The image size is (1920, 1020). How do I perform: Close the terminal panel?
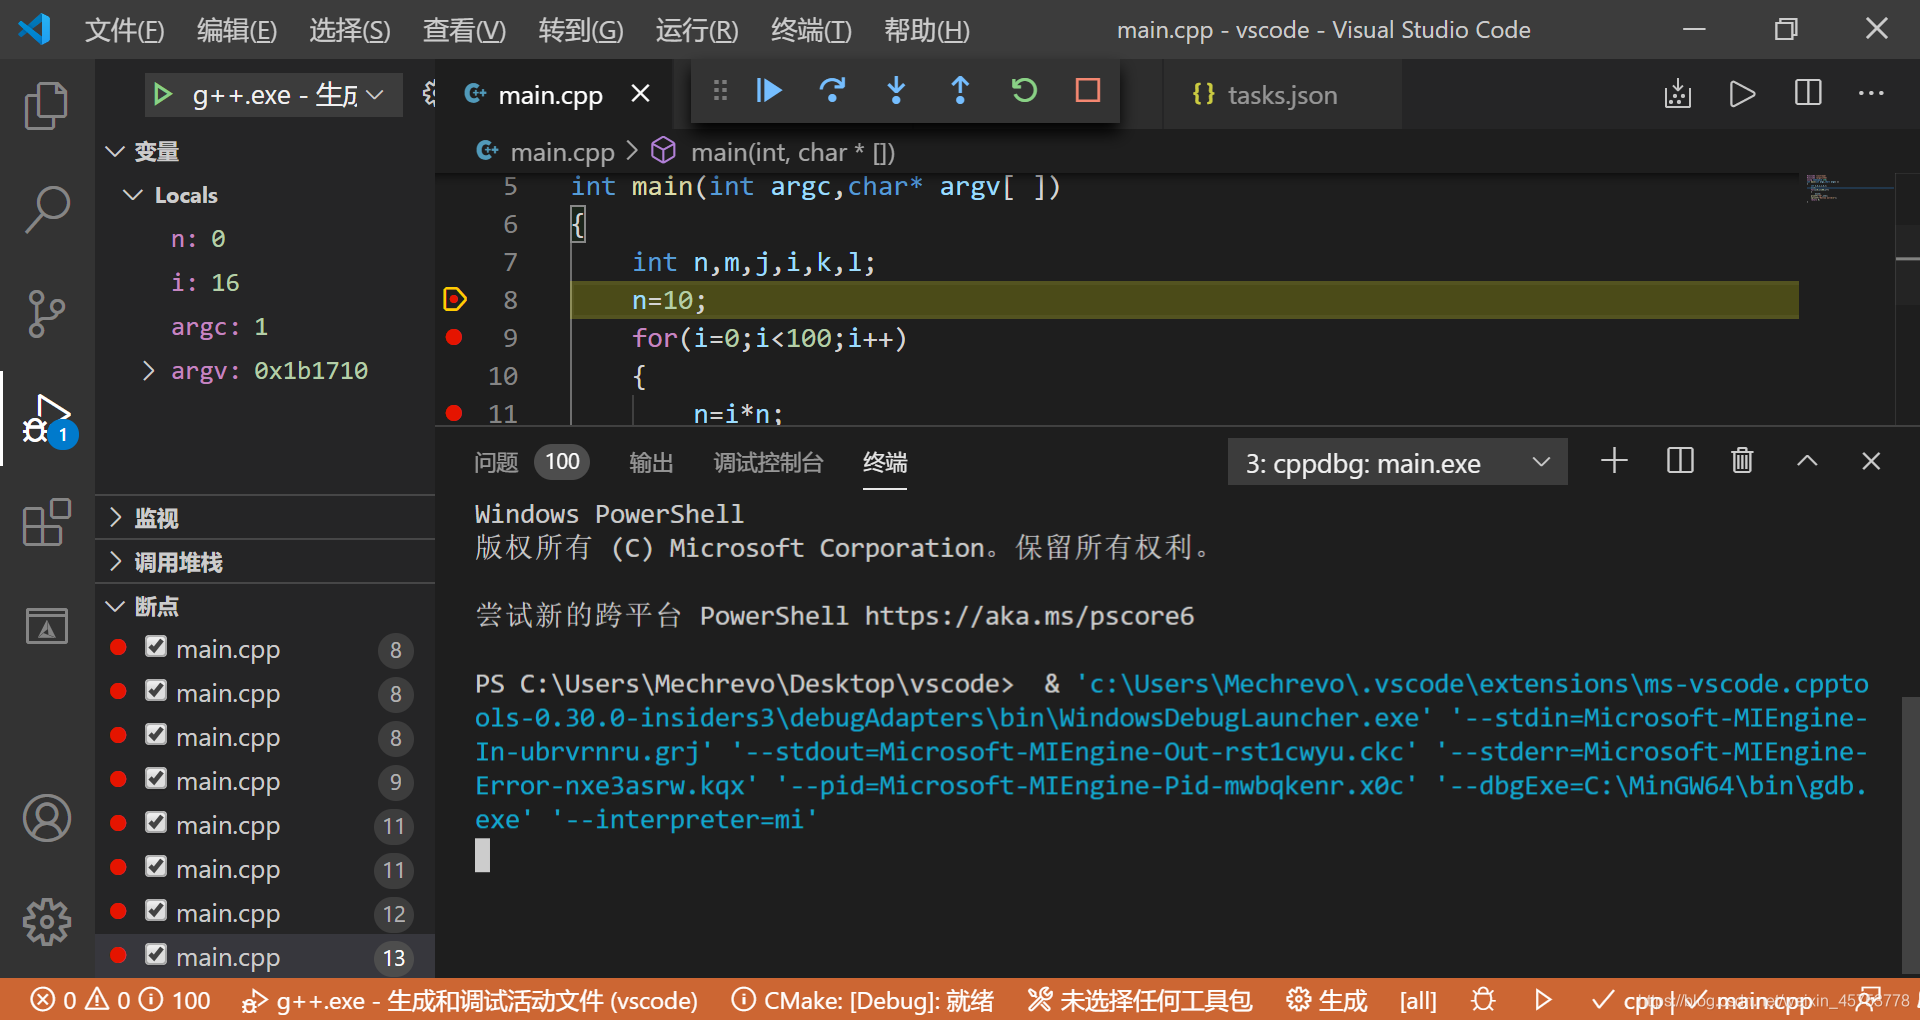pyautogui.click(x=1871, y=461)
